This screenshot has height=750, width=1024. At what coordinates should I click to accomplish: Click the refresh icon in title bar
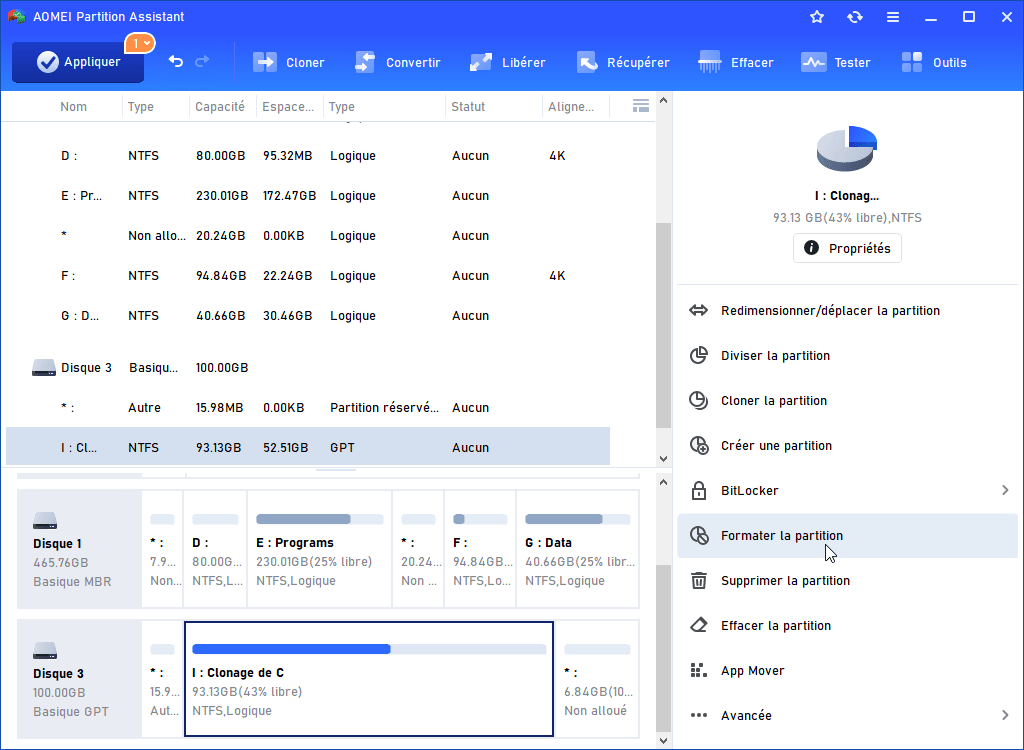tap(854, 17)
